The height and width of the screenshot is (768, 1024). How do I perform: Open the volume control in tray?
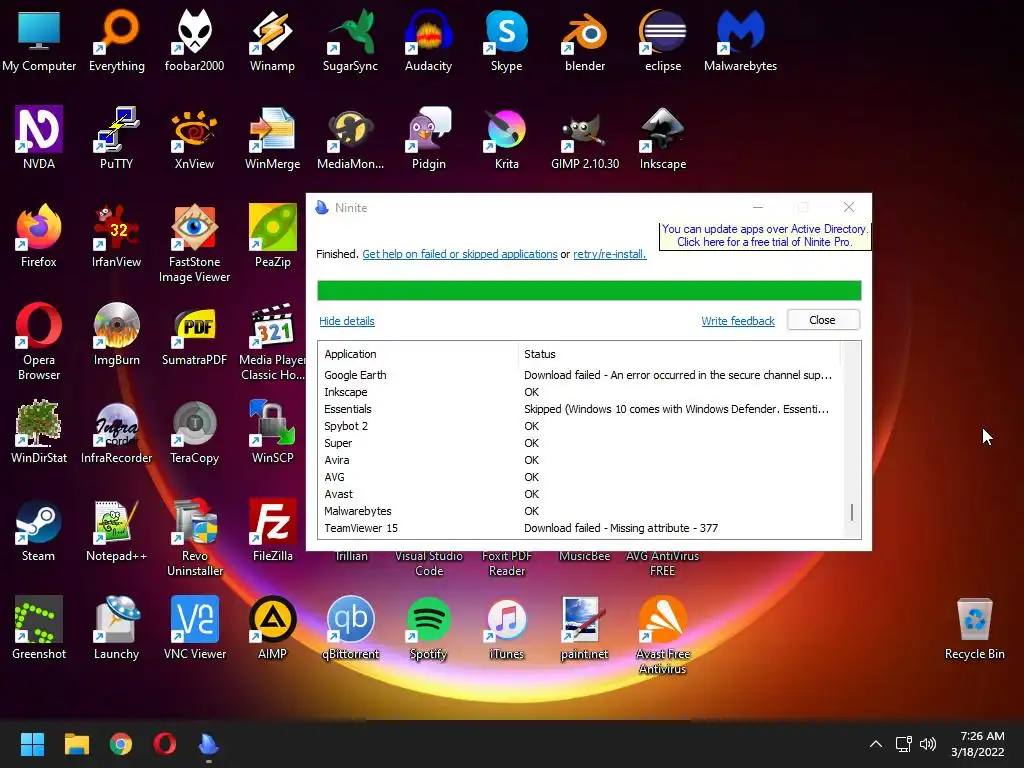[x=928, y=744]
